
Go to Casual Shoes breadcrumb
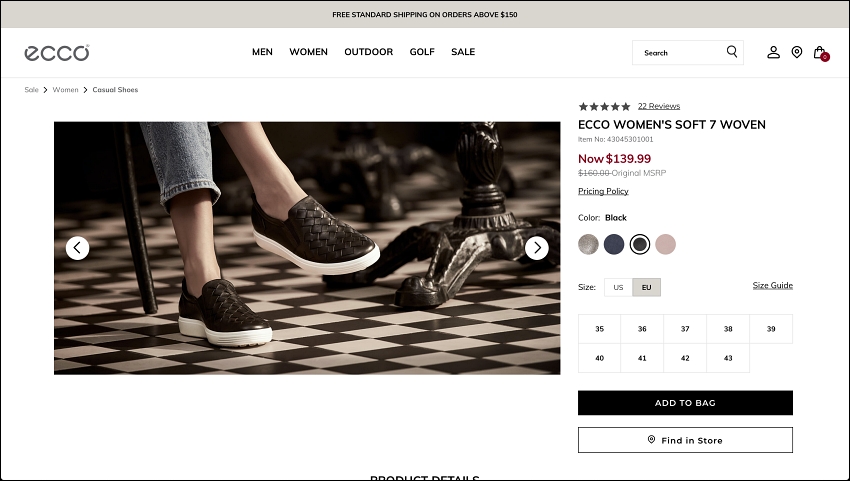pyautogui.click(x=115, y=90)
